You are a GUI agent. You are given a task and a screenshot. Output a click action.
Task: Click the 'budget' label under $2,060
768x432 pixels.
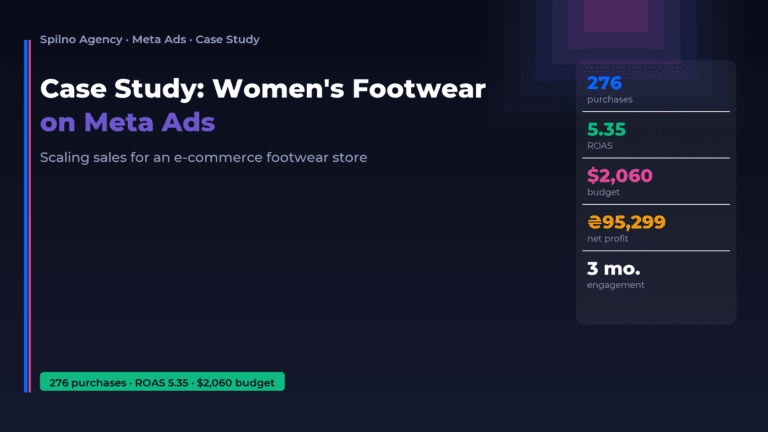(x=603, y=192)
